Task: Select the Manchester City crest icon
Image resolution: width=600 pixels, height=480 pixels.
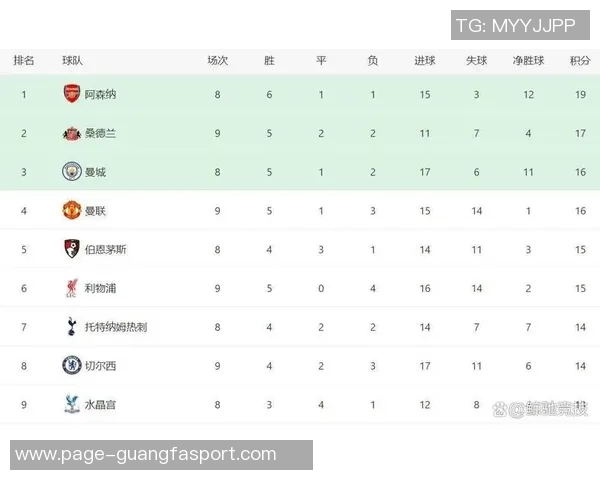Action: pyautogui.click(x=71, y=171)
